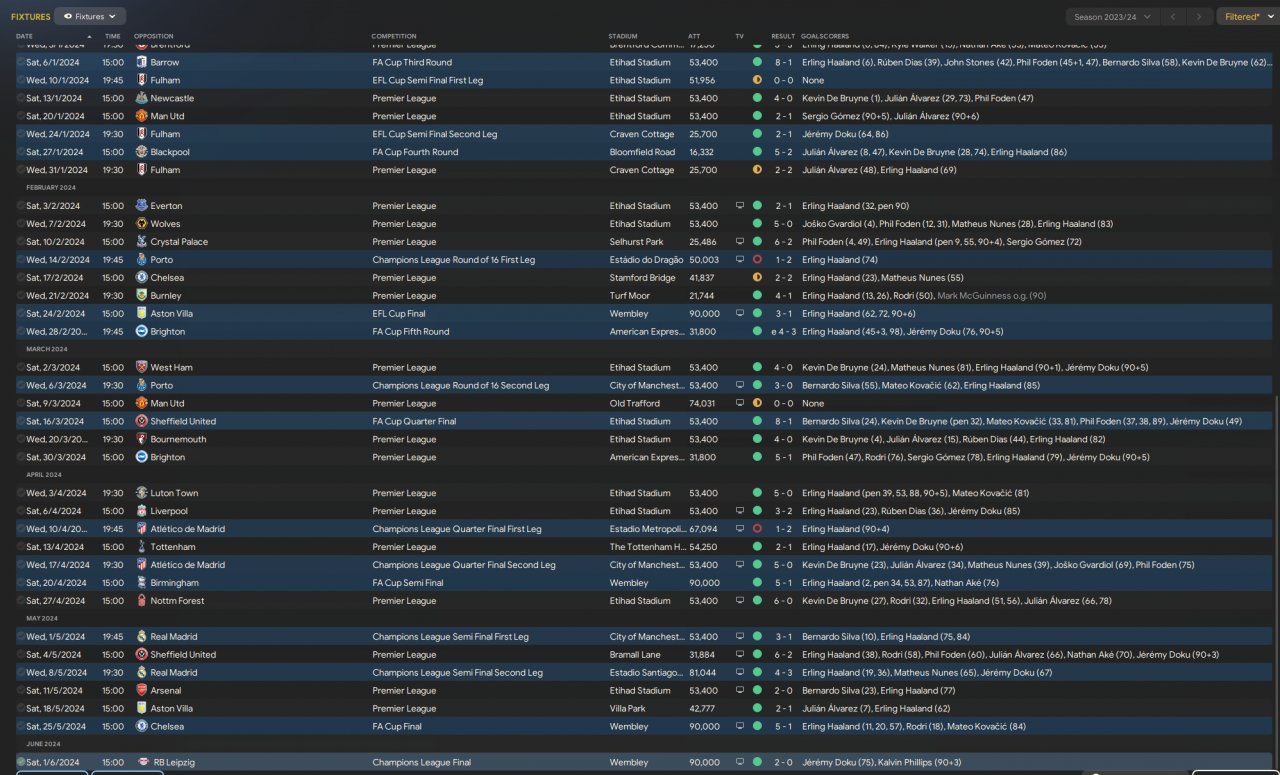Click the Bramall Lane stadium name
Screen dimensions: 1280x775
coord(635,655)
